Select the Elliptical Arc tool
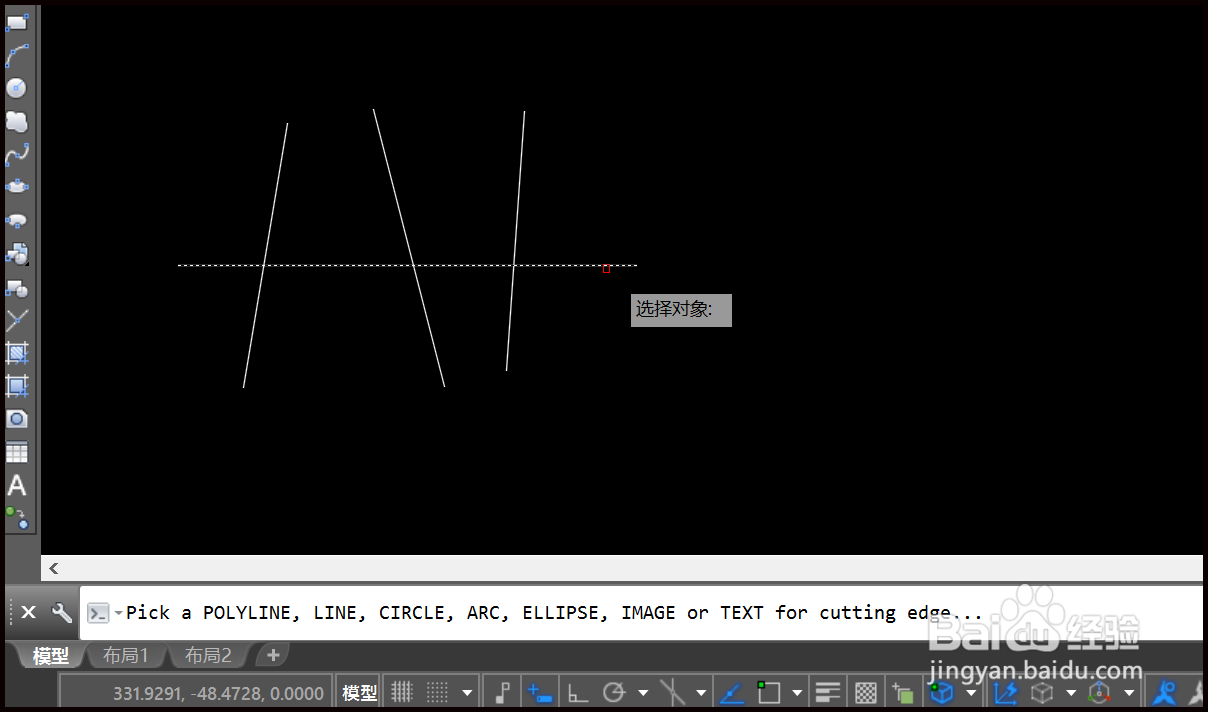 [17, 220]
